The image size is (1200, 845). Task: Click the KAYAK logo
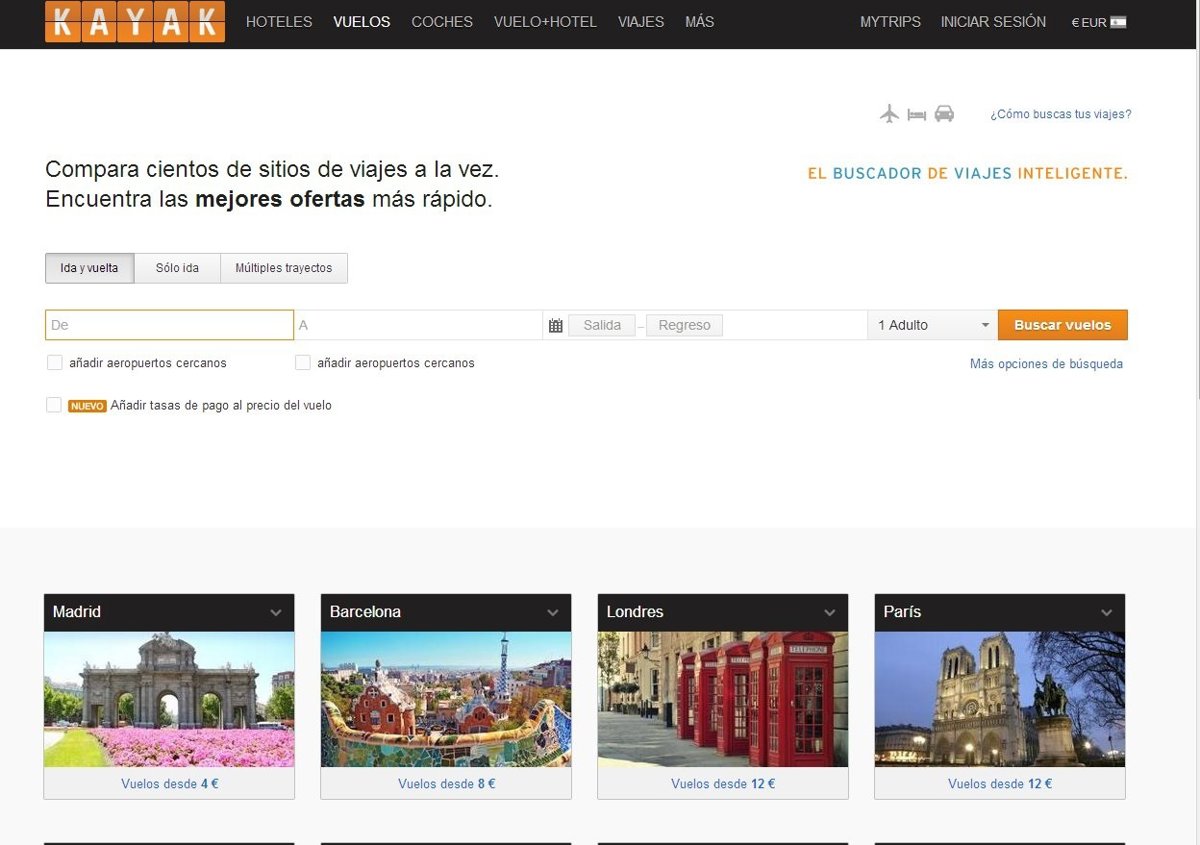pos(135,22)
